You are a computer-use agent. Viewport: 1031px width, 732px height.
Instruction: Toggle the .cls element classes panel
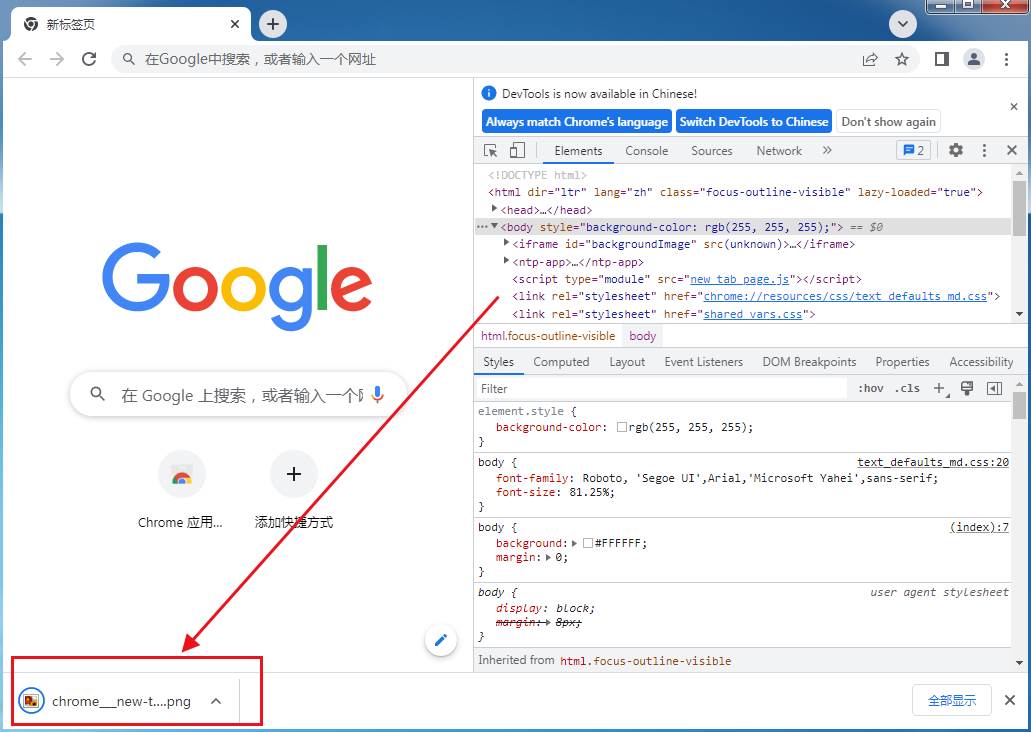(907, 388)
